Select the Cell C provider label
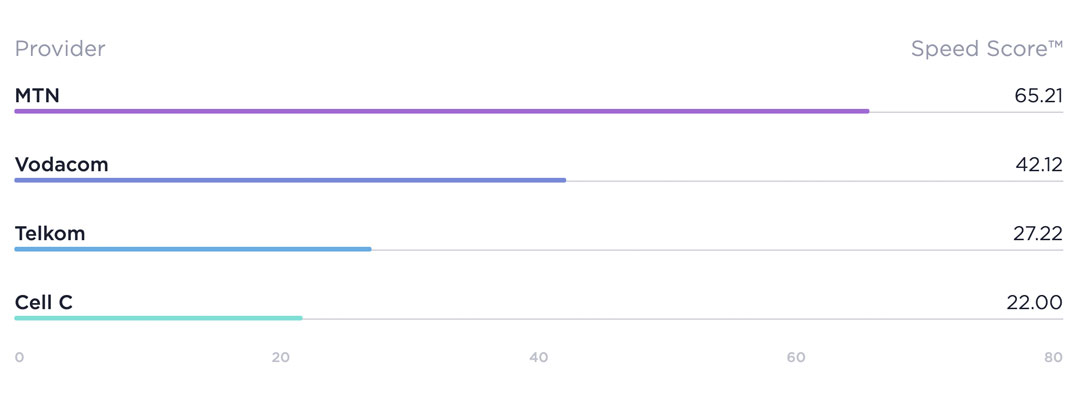Image resolution: width=1078 pixels, height=410 pixels. pos(44,302)
